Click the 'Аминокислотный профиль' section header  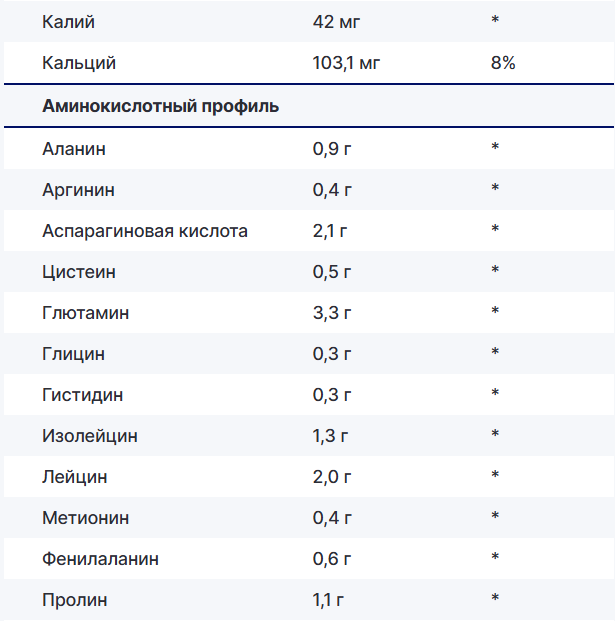160,105
